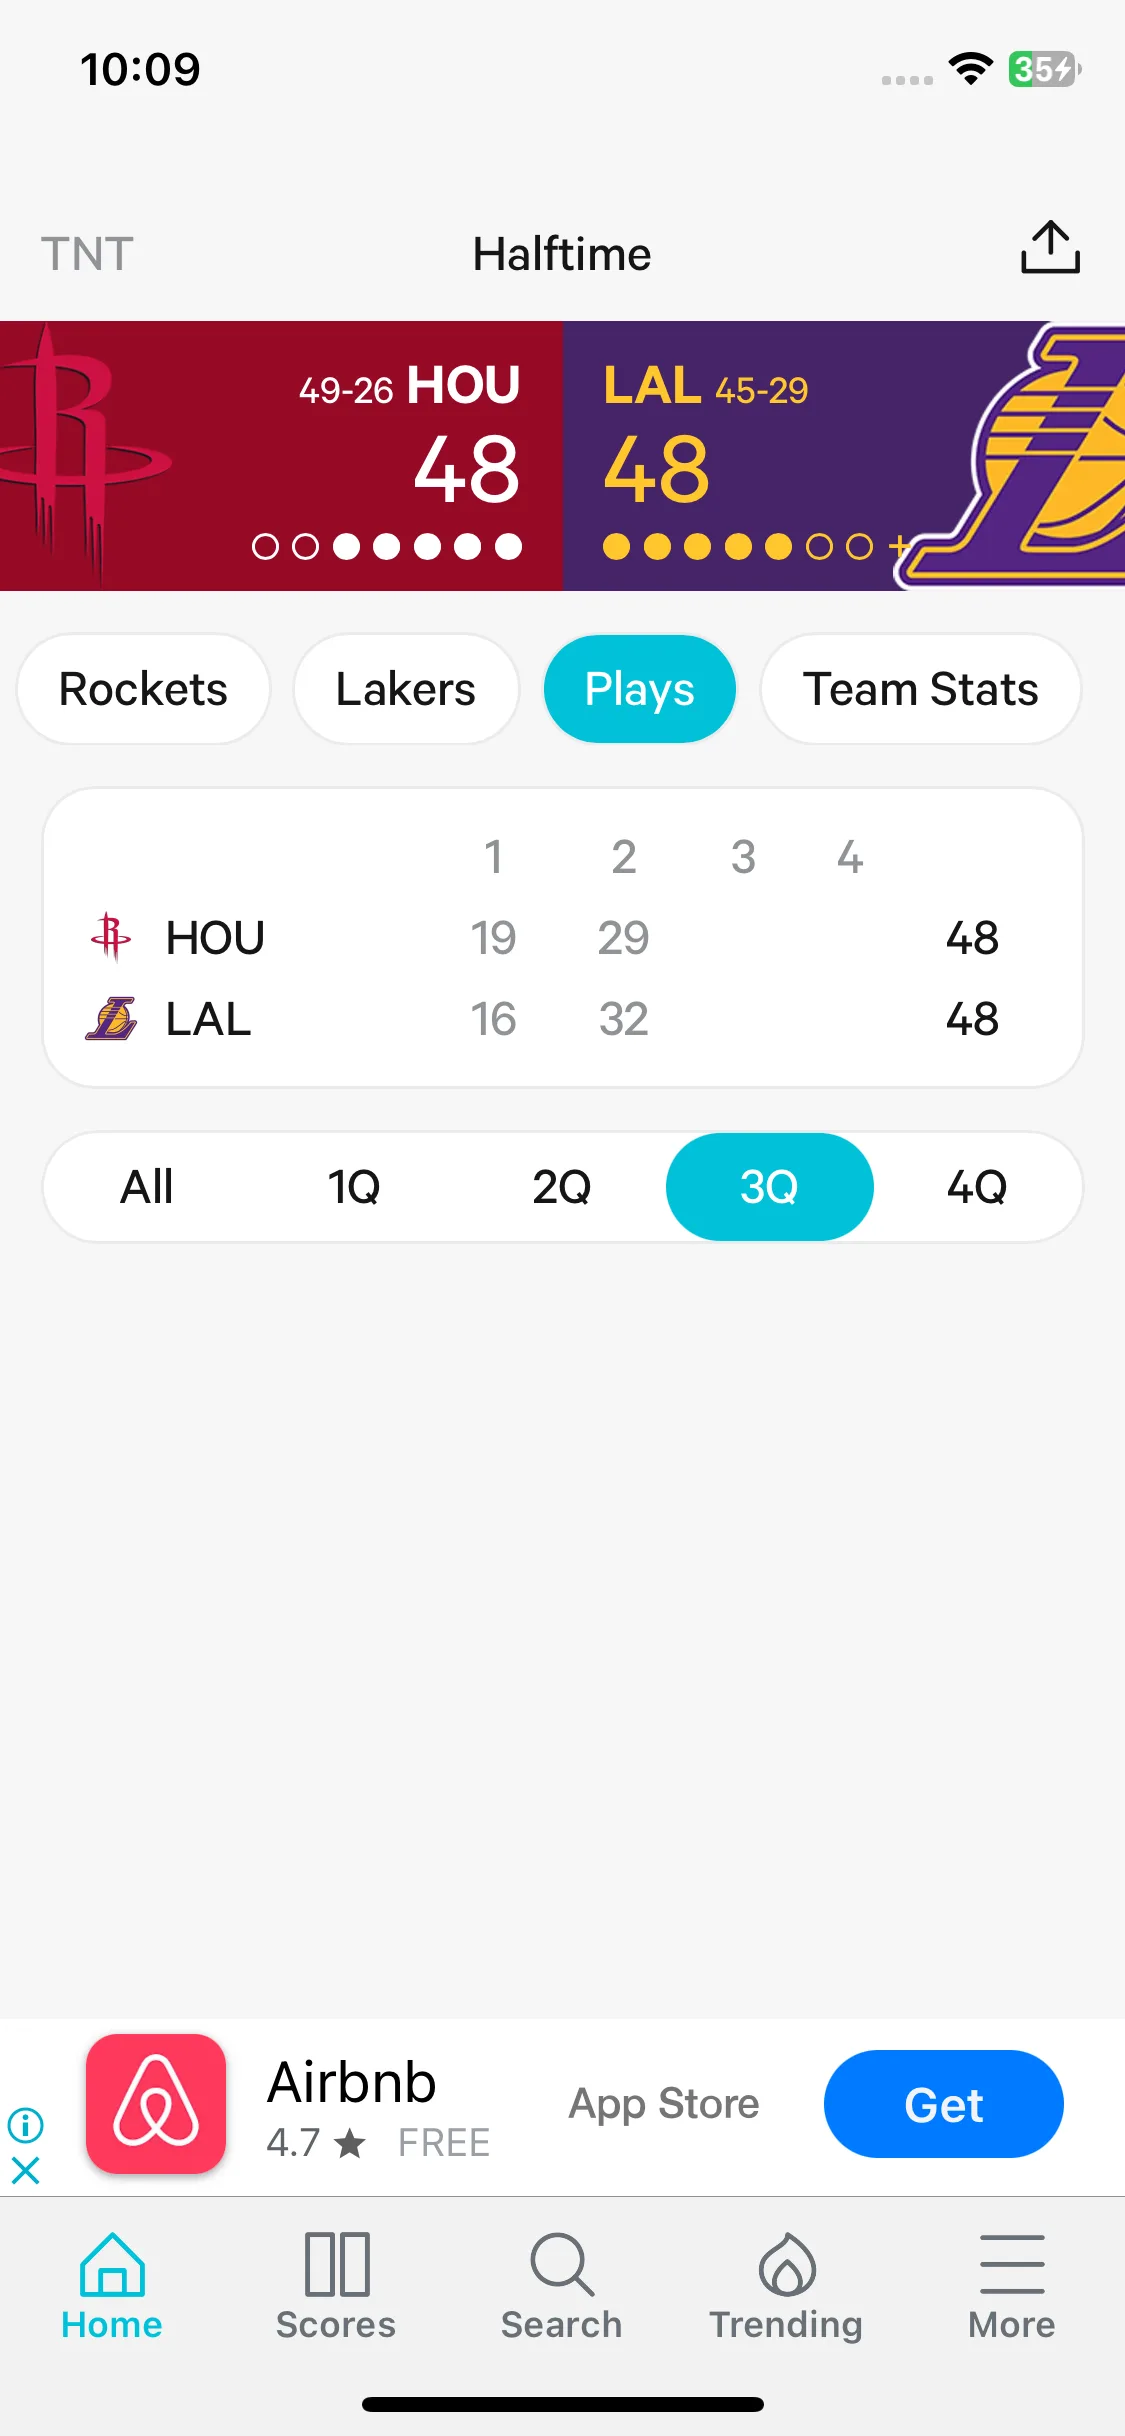The width and height of the screenshot is (1125, 2436).
Task: Select the Rockets tab
Action: click(x=144, y=689)
